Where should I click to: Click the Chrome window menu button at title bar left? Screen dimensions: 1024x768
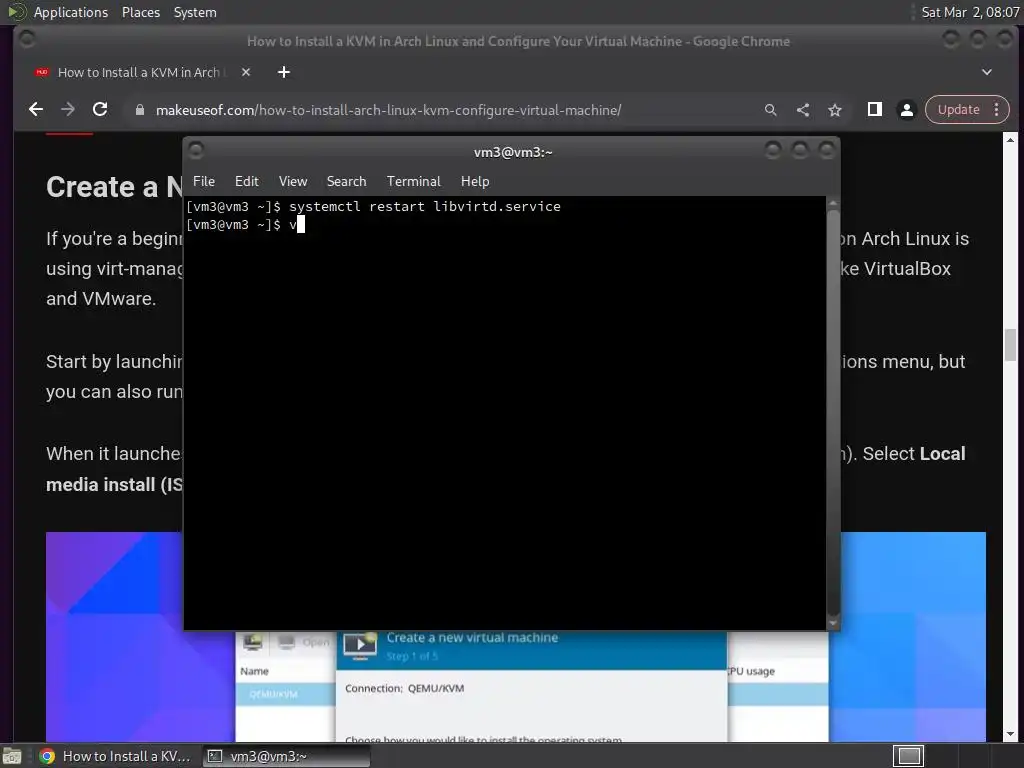click(27, 40)
